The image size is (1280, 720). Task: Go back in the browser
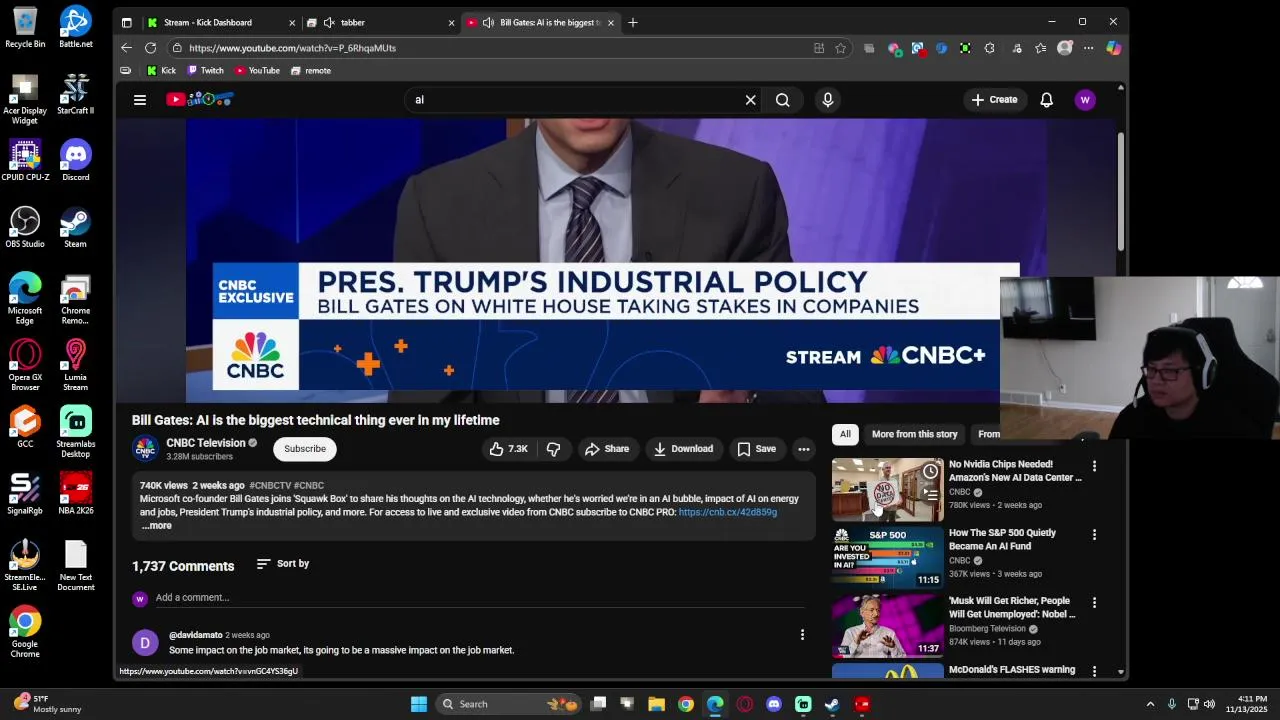[126, 48]
